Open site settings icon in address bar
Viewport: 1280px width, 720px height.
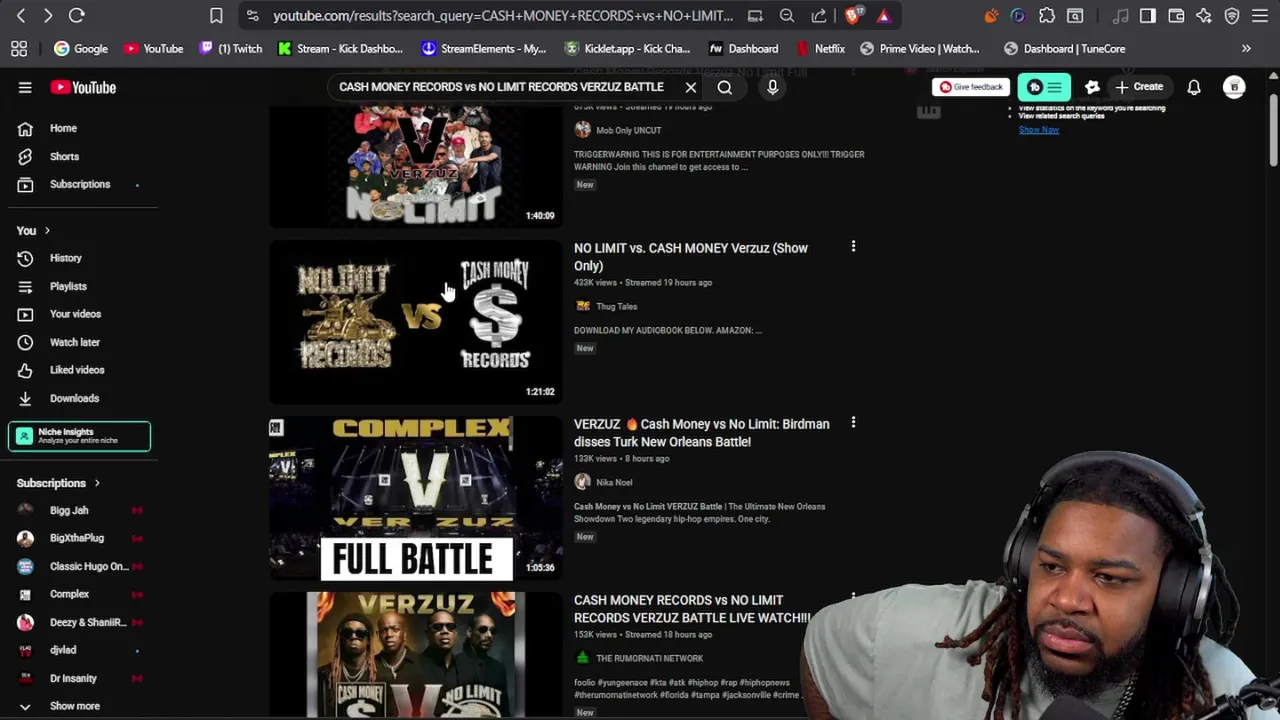click(252, 16)
